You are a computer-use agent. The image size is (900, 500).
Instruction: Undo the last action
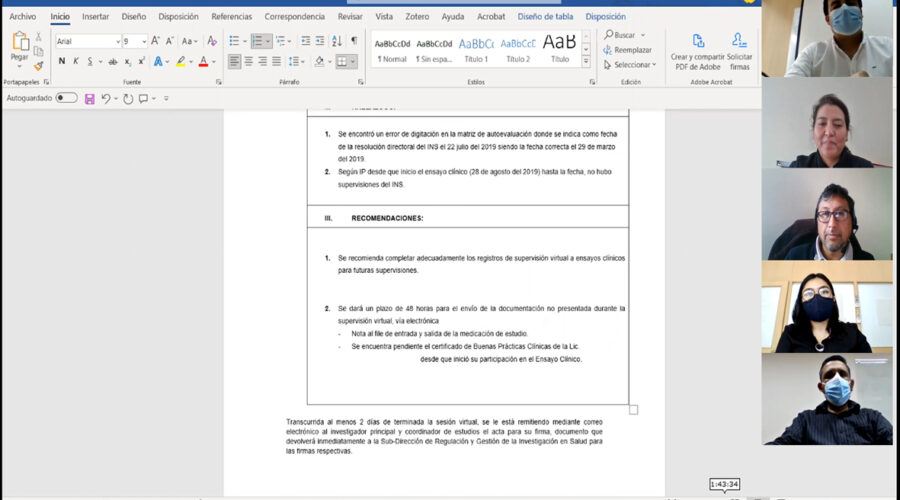106,99
